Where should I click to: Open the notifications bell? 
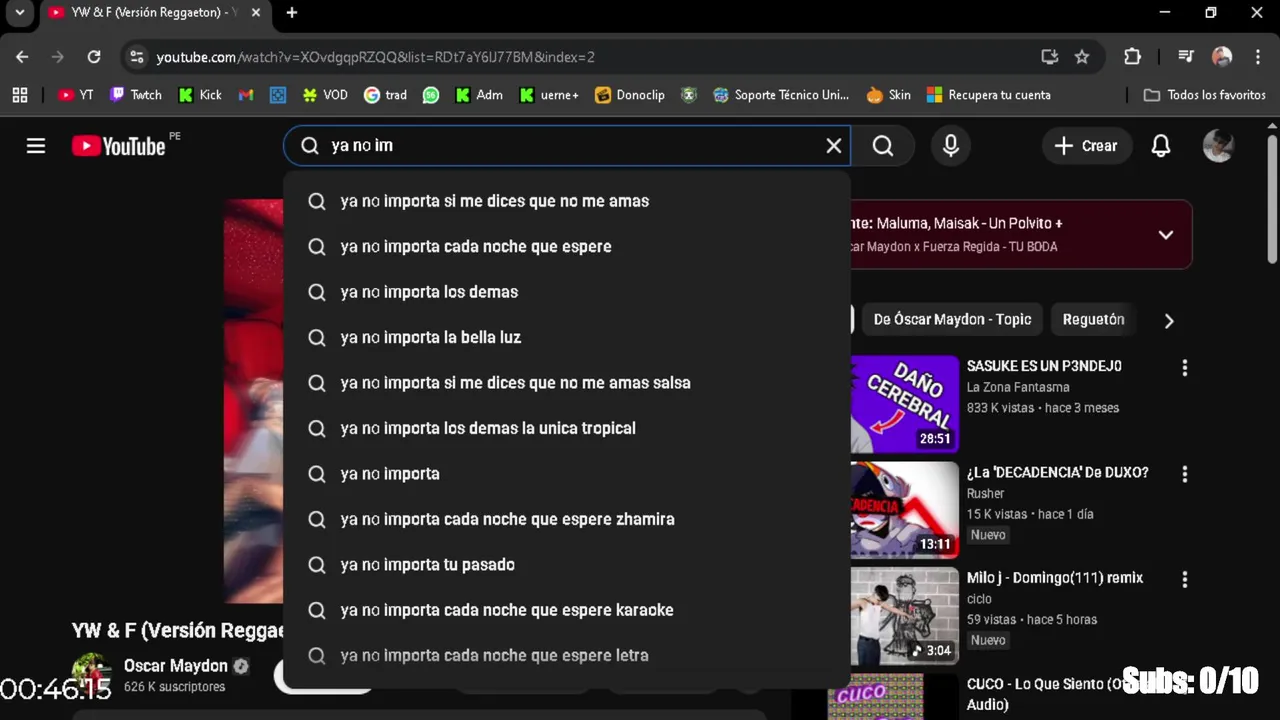(x=1161, y=146)
